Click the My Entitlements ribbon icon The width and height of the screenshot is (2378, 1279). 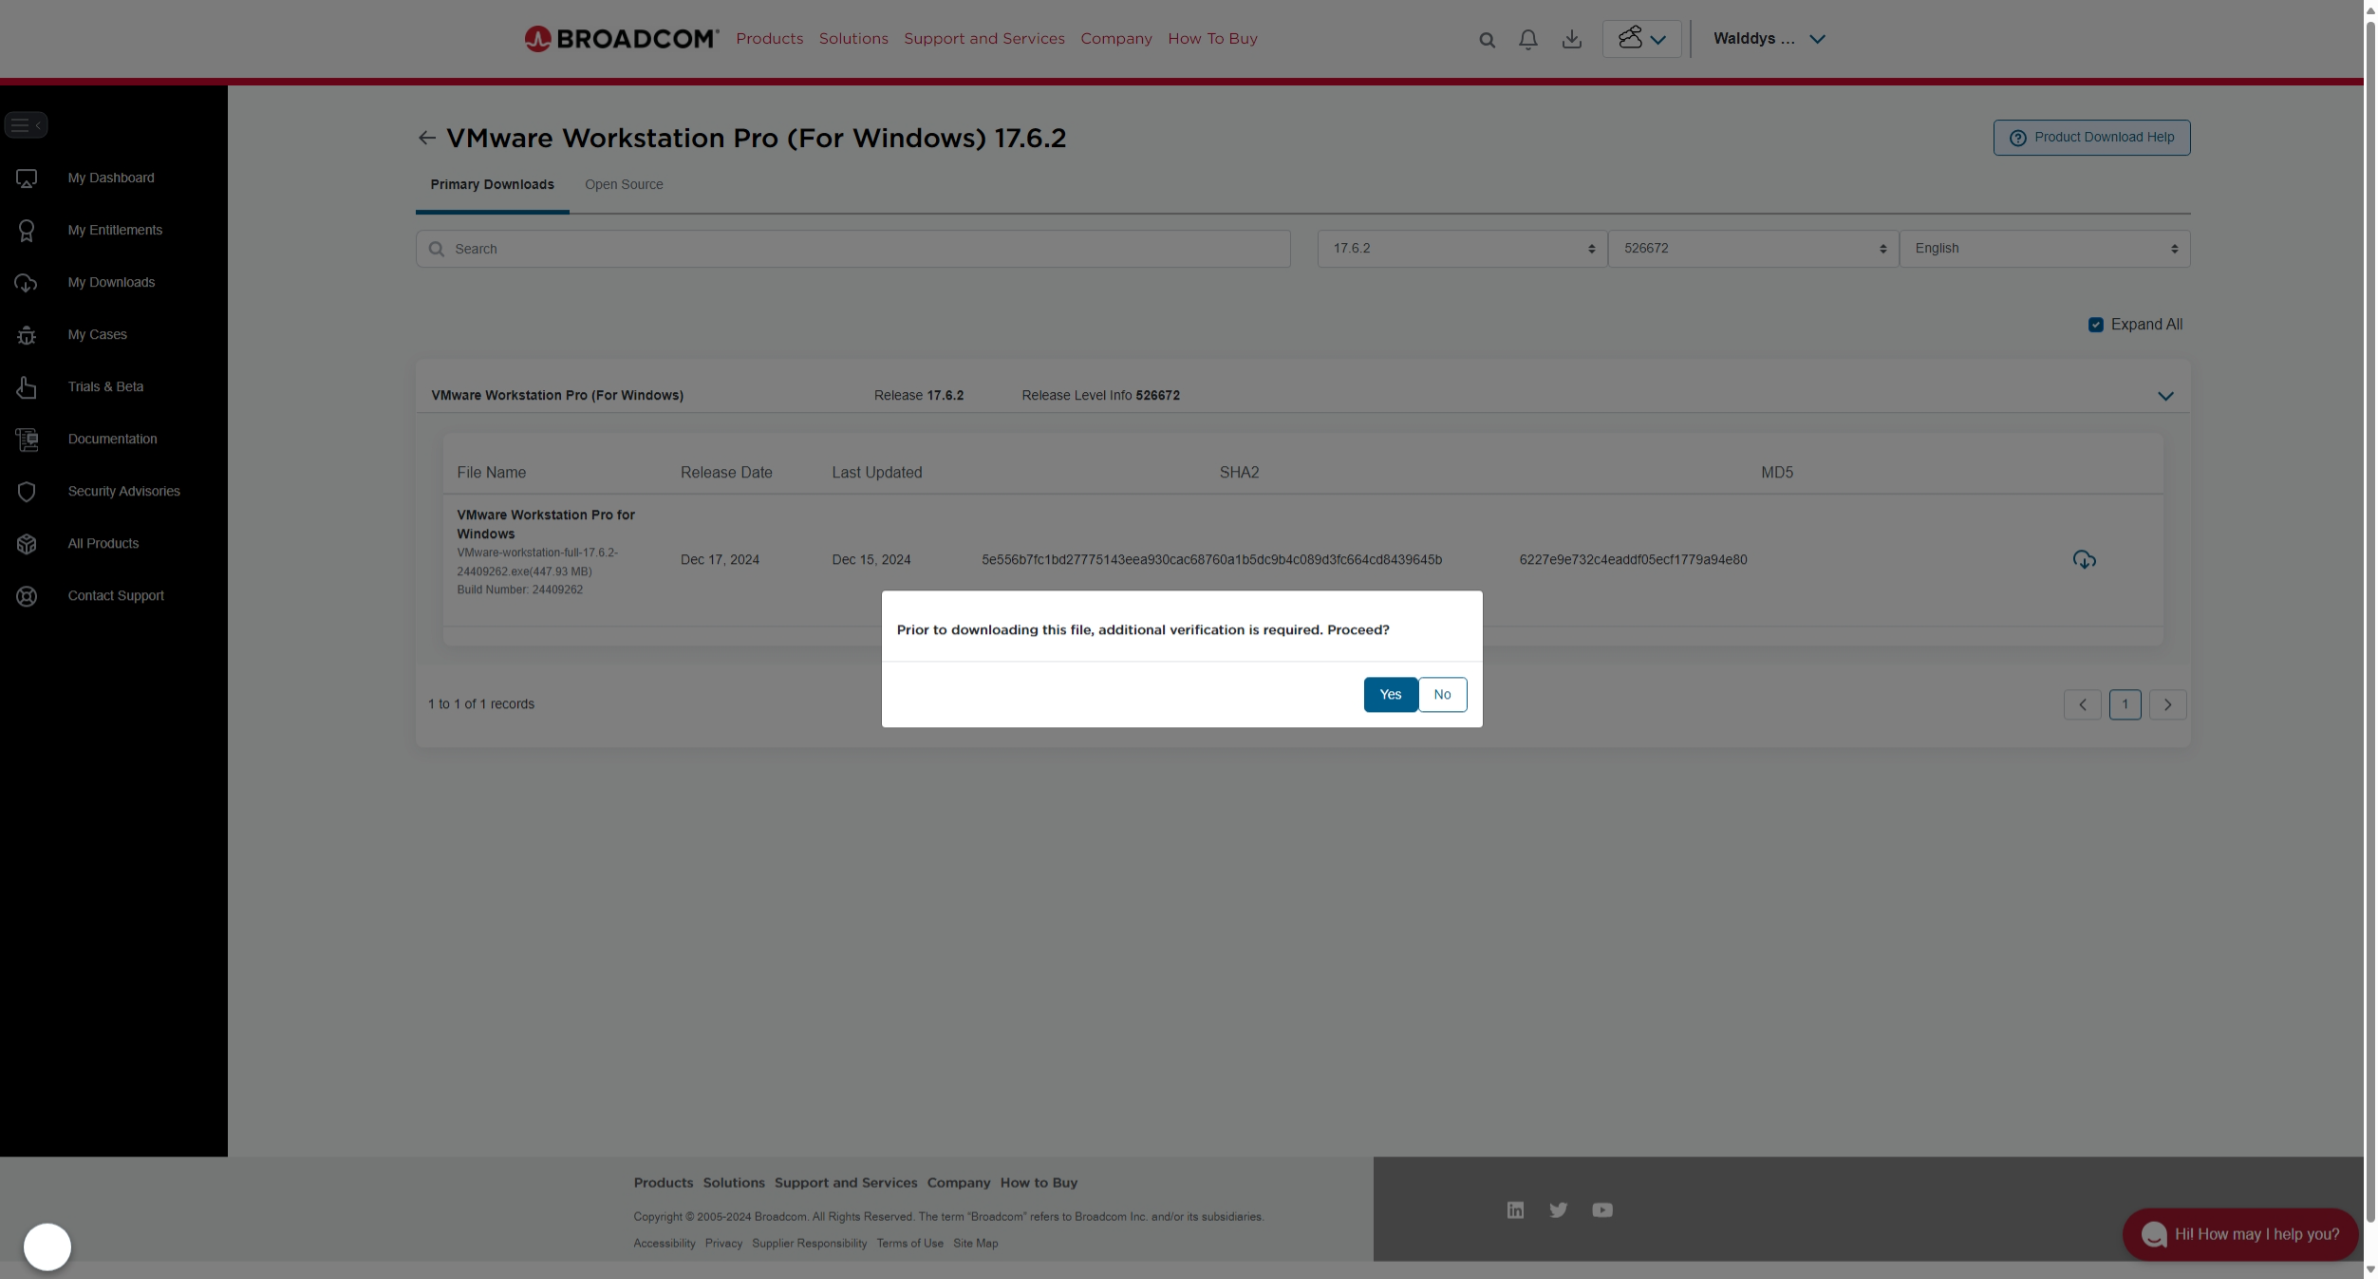pos(26,231)
